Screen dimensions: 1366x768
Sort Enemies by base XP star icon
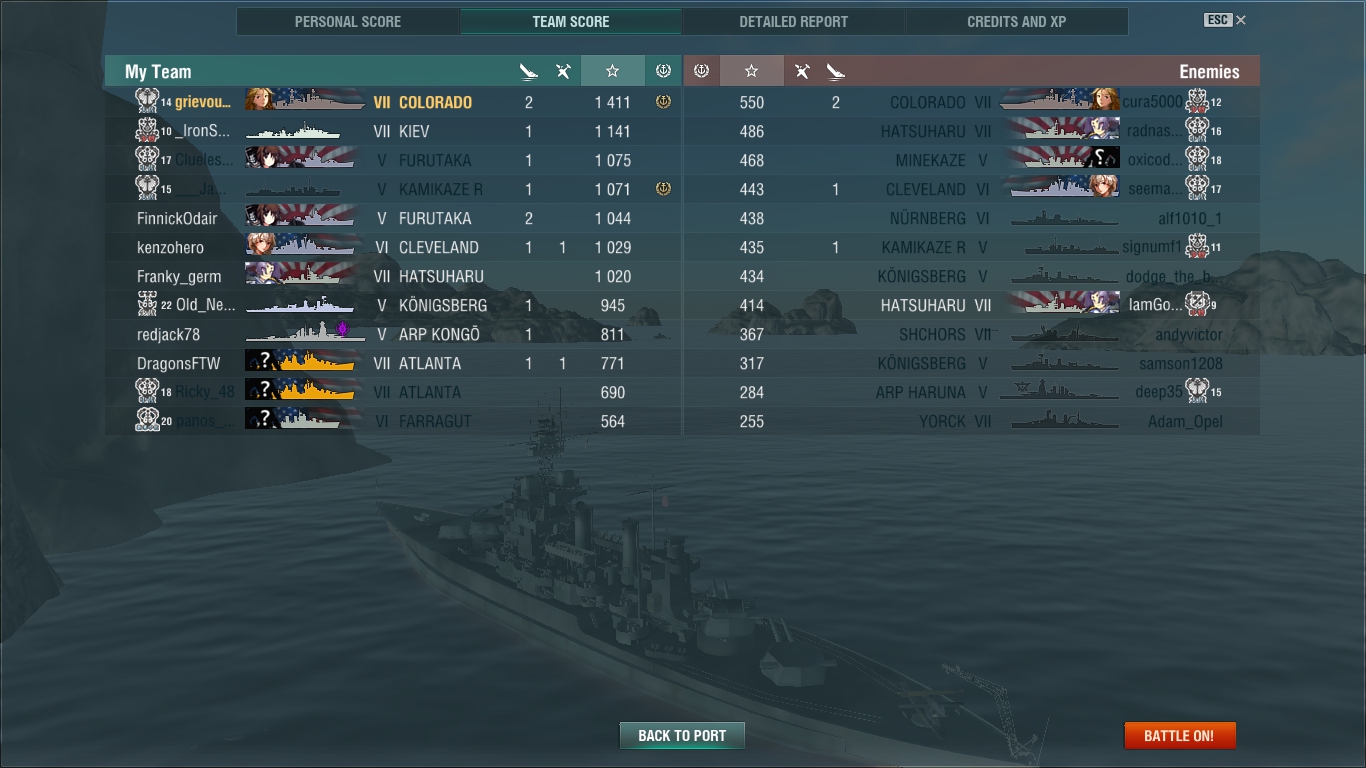tap(752, 71)
